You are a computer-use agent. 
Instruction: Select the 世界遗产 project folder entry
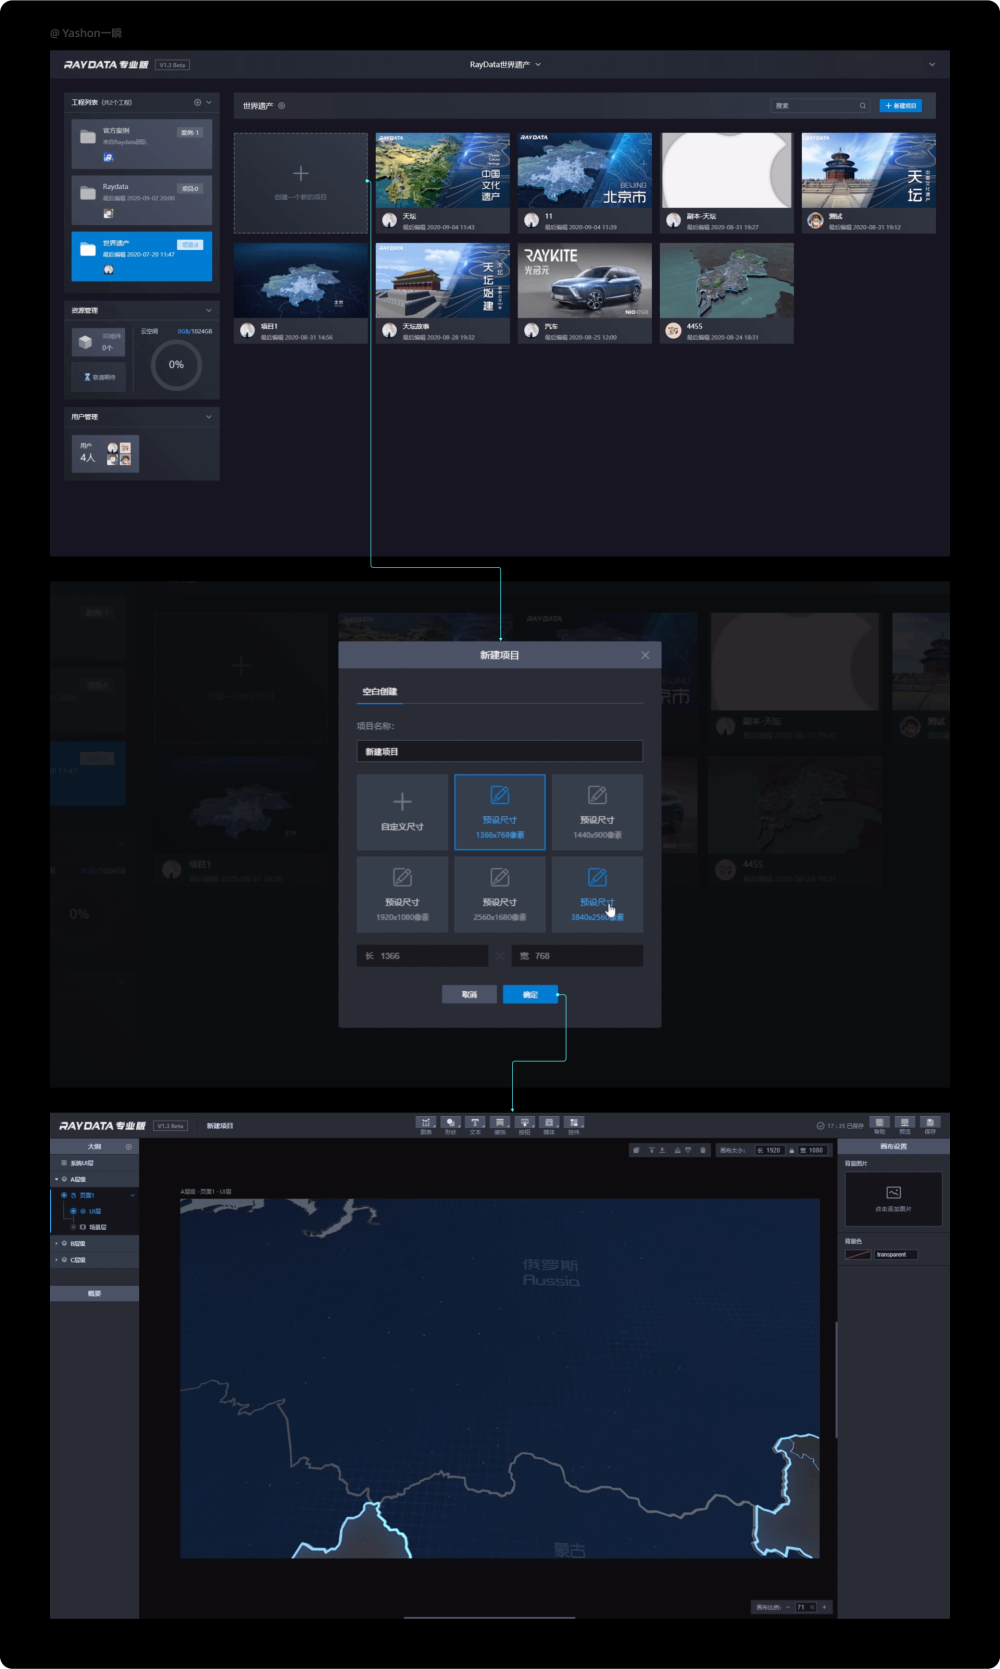coord(142,256)
